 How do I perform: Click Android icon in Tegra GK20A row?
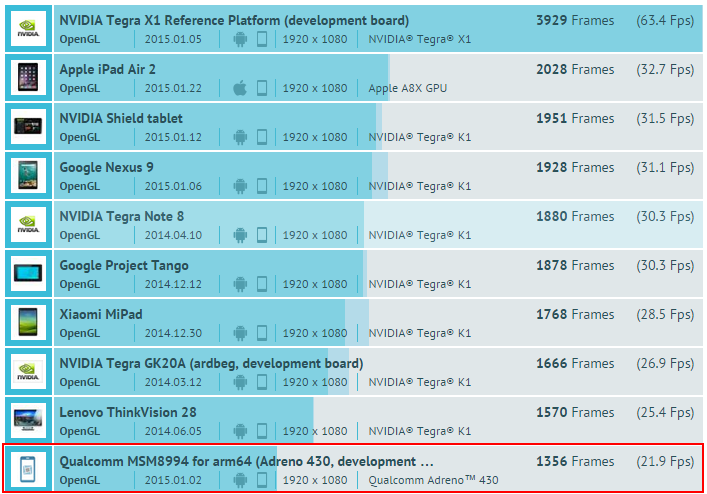click(x=240, y=383)
